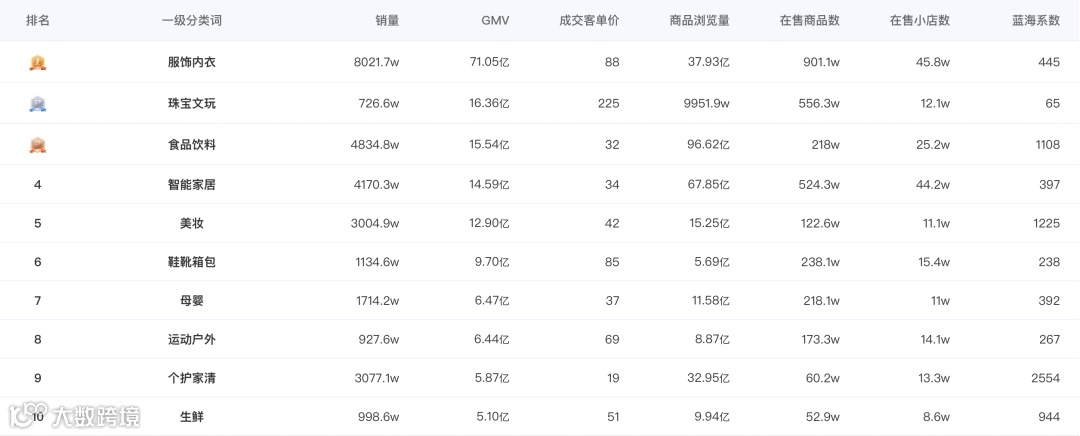This screenshot has height=436, width=1080.
Task: Click the 个护家清 category name
Action: pyautogui.click(x=191, y=378)
